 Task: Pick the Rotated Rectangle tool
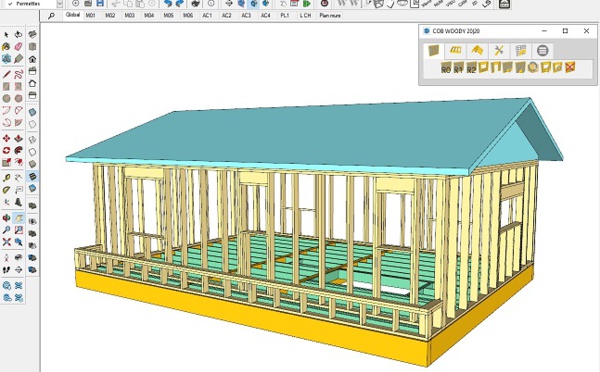(18, 86)
